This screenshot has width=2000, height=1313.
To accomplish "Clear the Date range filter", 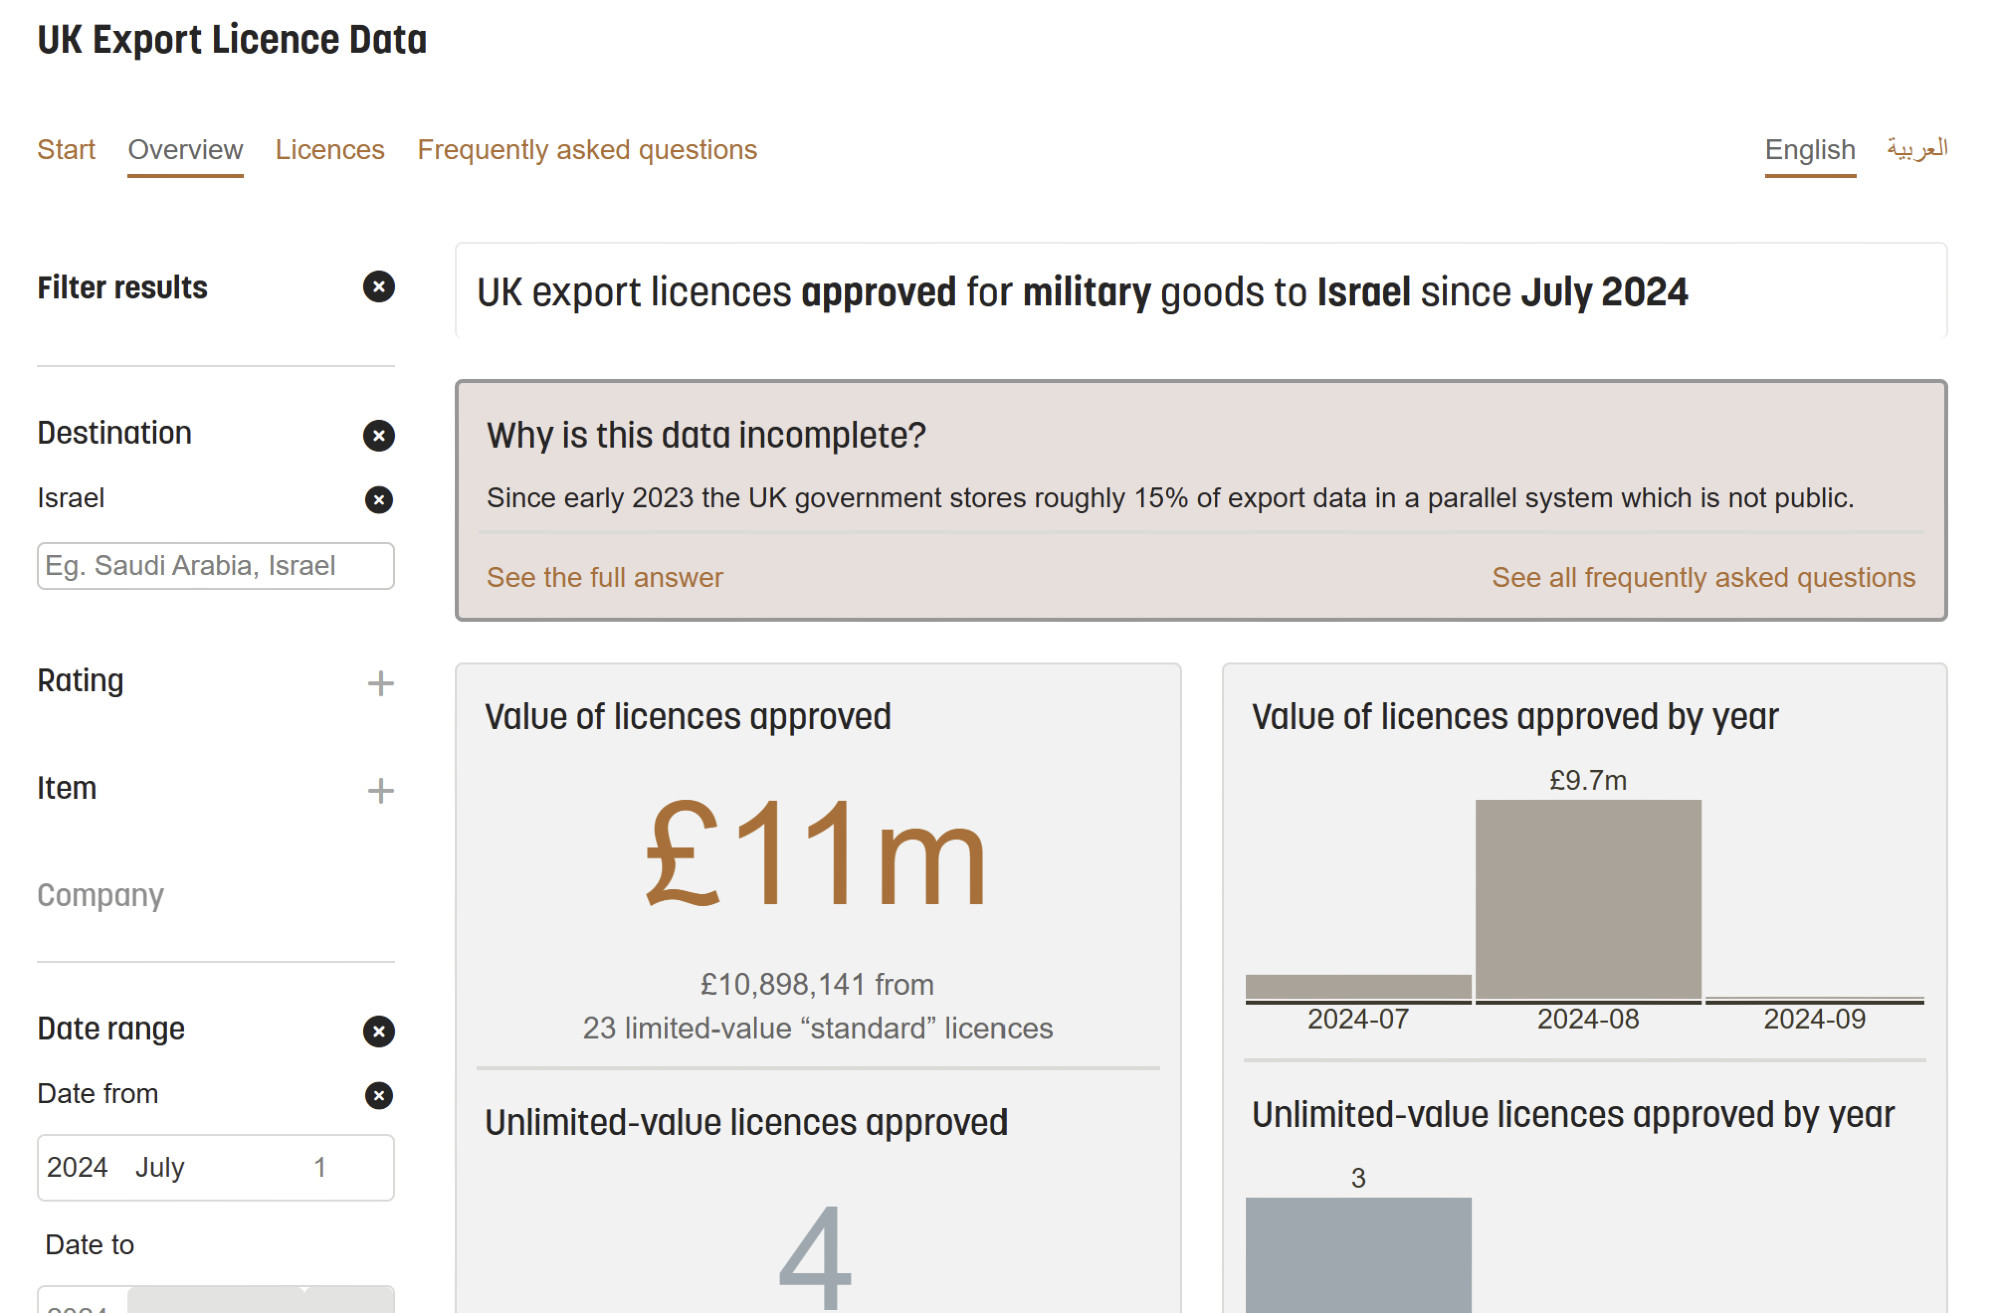I will [378, 1031].
